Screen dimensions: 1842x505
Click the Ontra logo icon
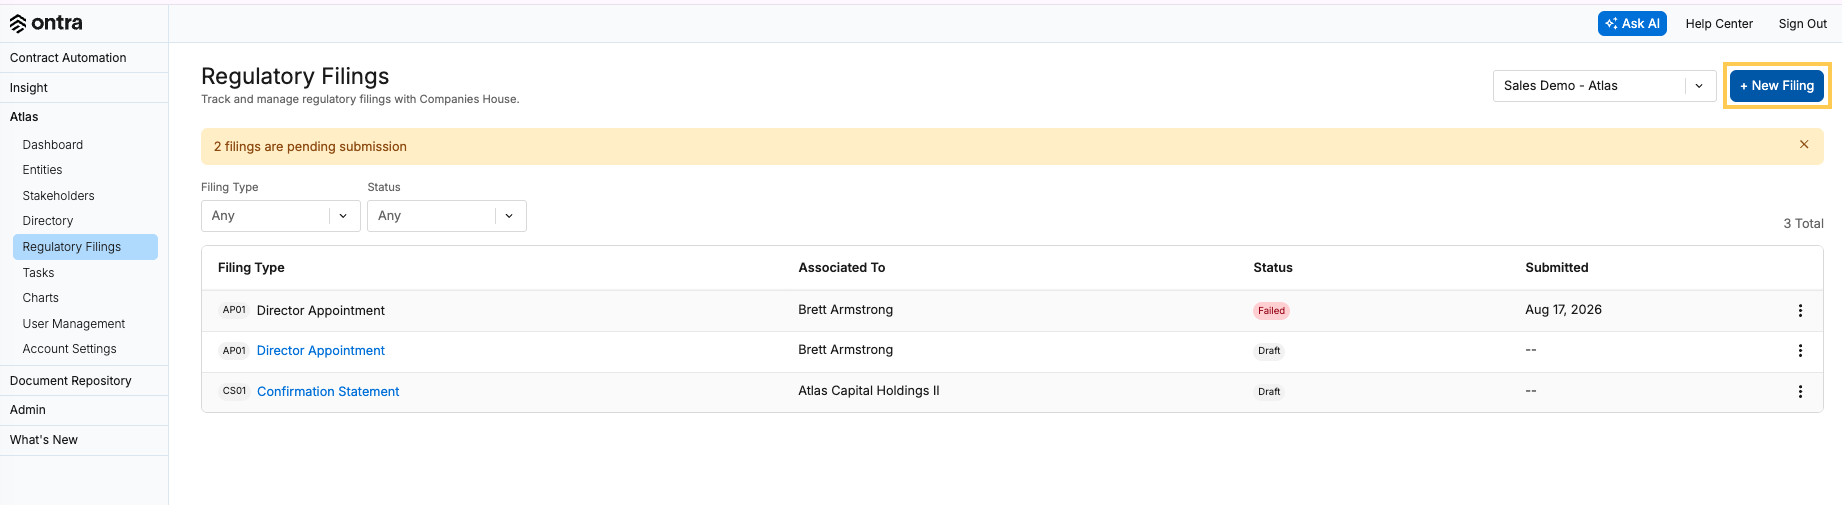click(x=18, y=24)
